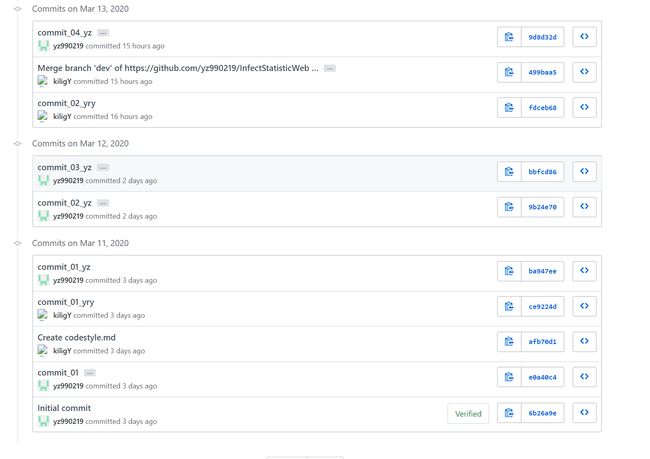Open commit hash afb70d1

click(543, 342)
